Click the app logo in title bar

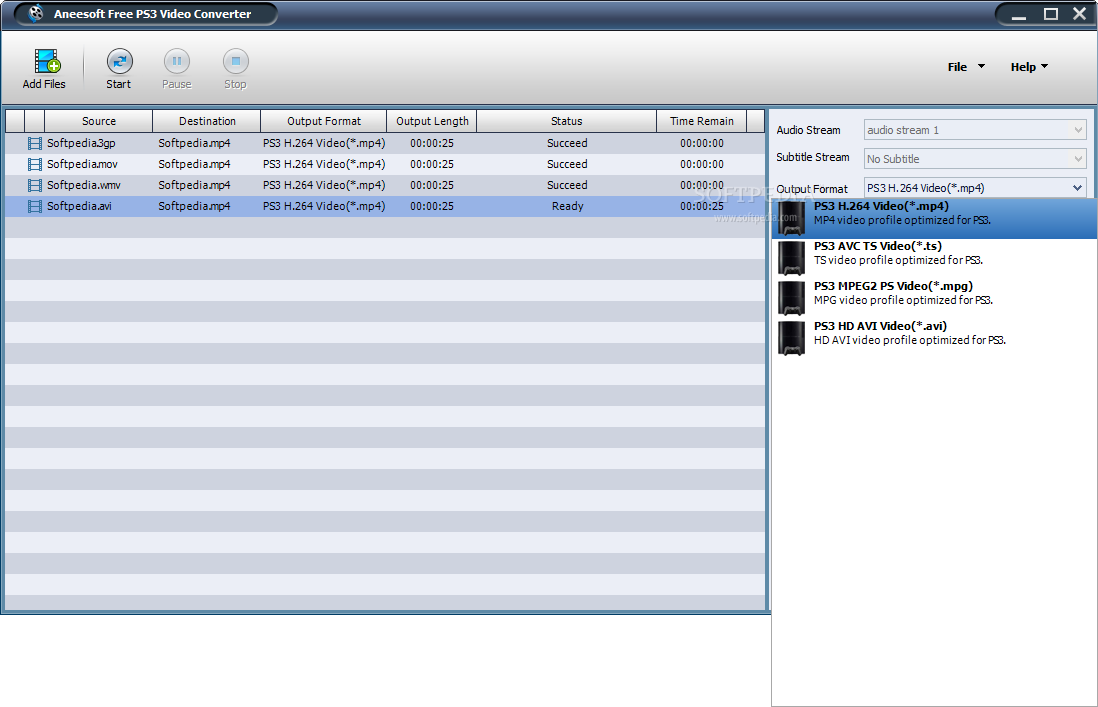36,13
